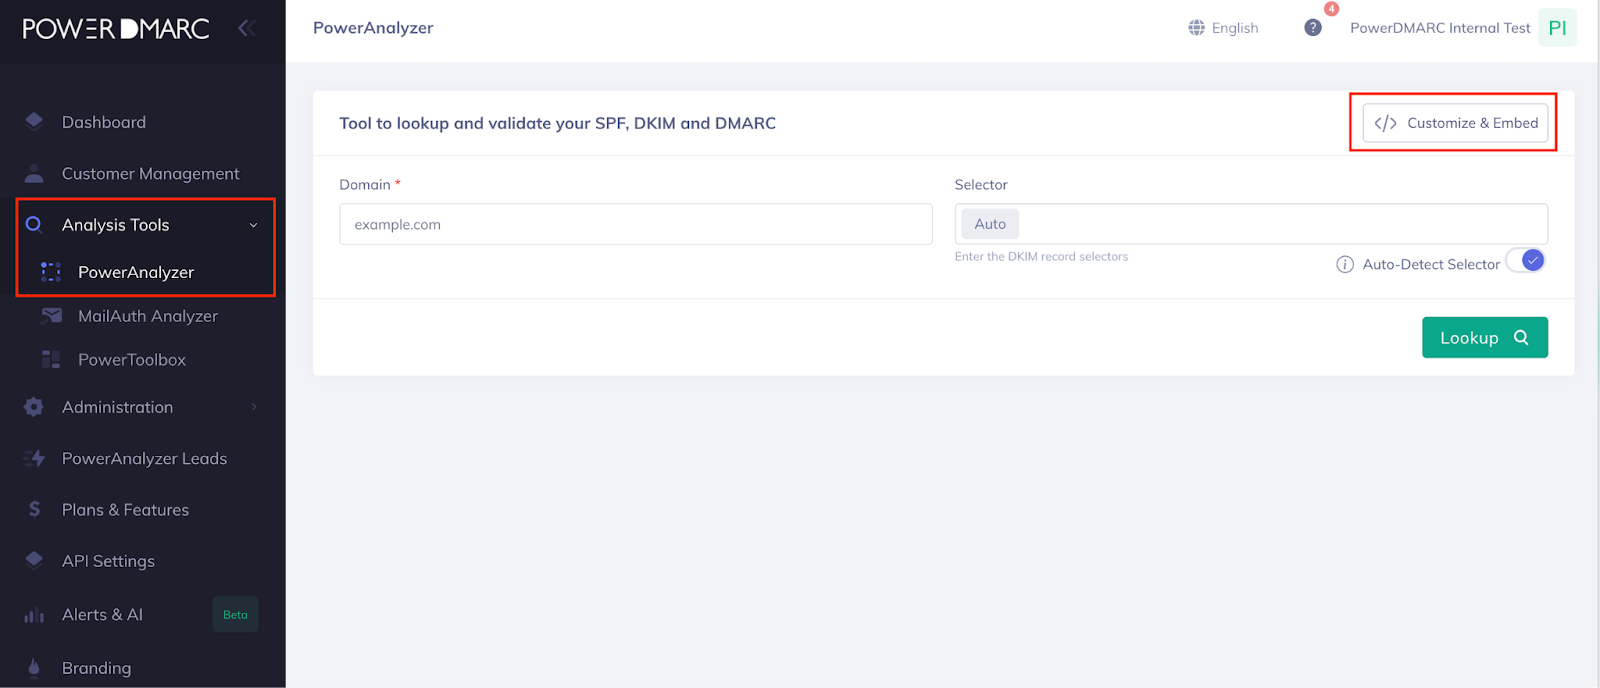Click the PowerDMARC logo
This screenshot has width=1600, height=688.
[x=116, y=28]
